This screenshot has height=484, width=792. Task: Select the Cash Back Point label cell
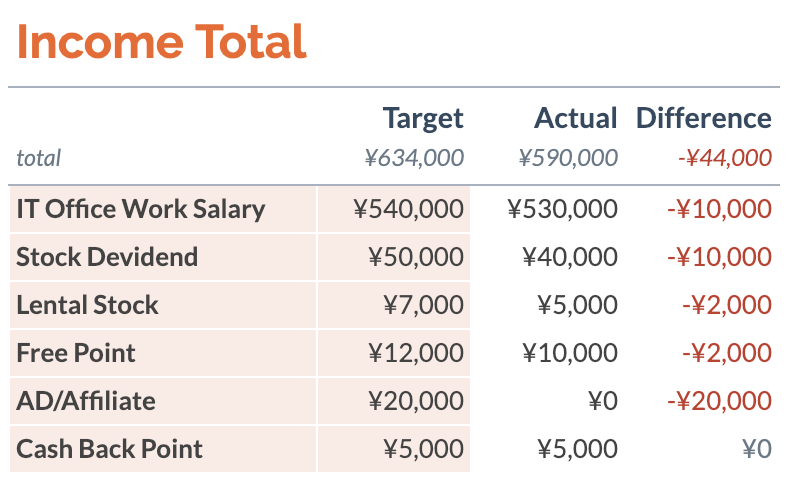click(x=163, y=449)
